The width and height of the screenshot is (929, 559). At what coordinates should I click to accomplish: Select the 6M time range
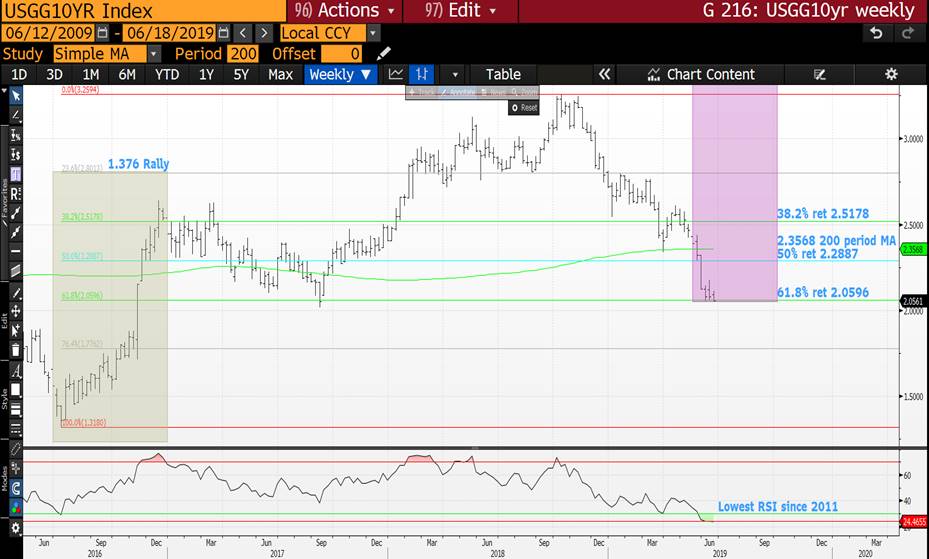(x=127, y=75)
